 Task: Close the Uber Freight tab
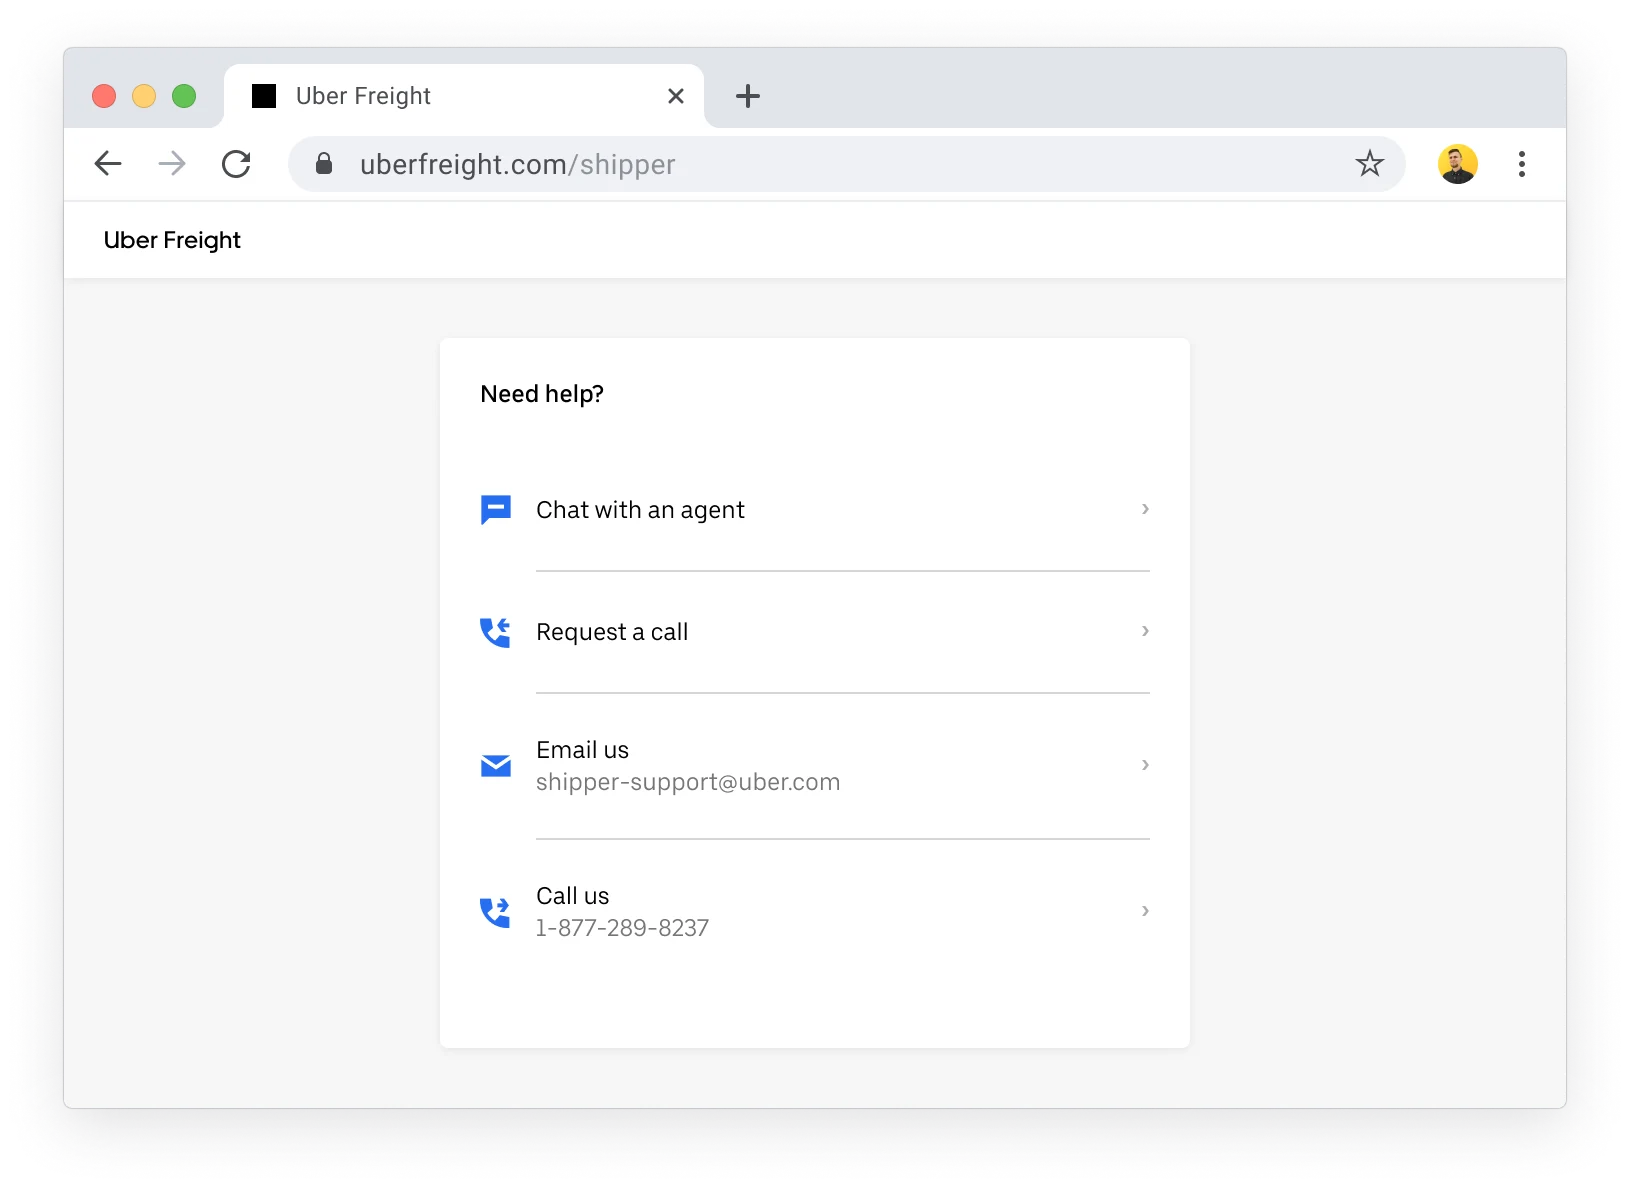676,96
